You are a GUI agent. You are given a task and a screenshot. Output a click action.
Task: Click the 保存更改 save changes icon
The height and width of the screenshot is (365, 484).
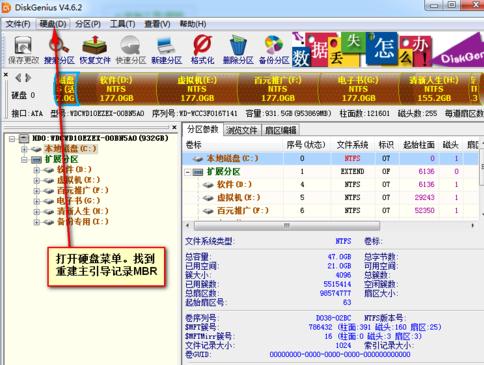[23, 50]
